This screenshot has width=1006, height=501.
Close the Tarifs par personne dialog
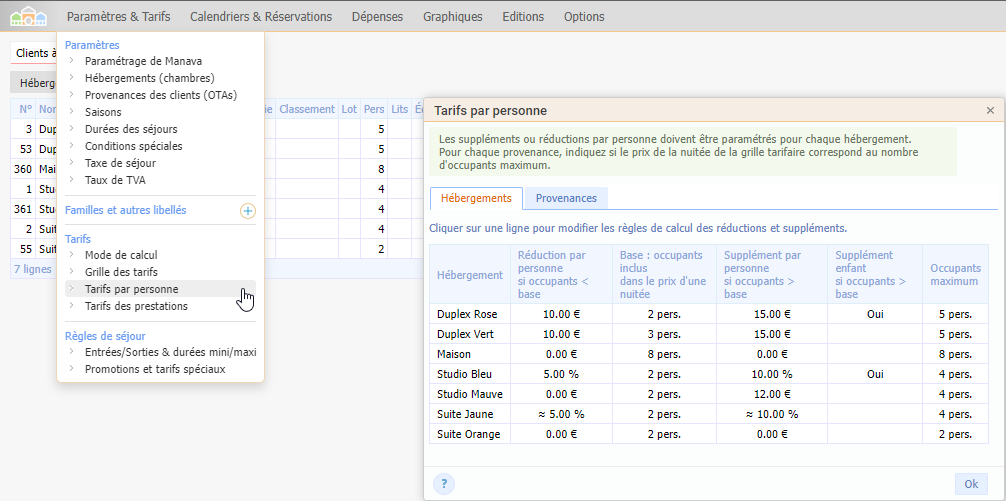pyautogui.click(x=990, y=111)
